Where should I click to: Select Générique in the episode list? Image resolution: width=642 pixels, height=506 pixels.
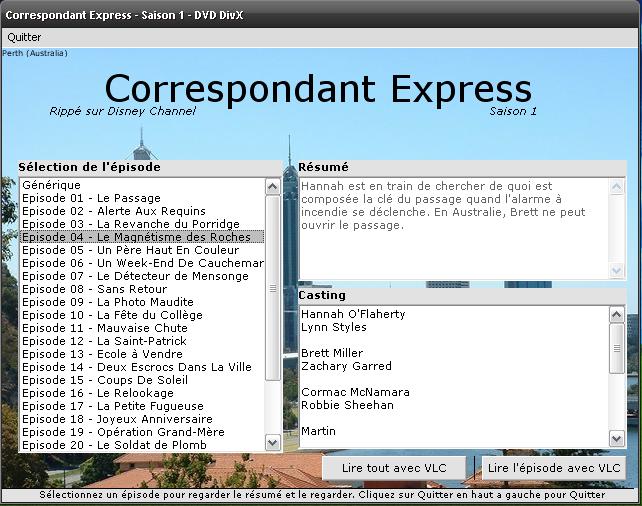[142, 185]
